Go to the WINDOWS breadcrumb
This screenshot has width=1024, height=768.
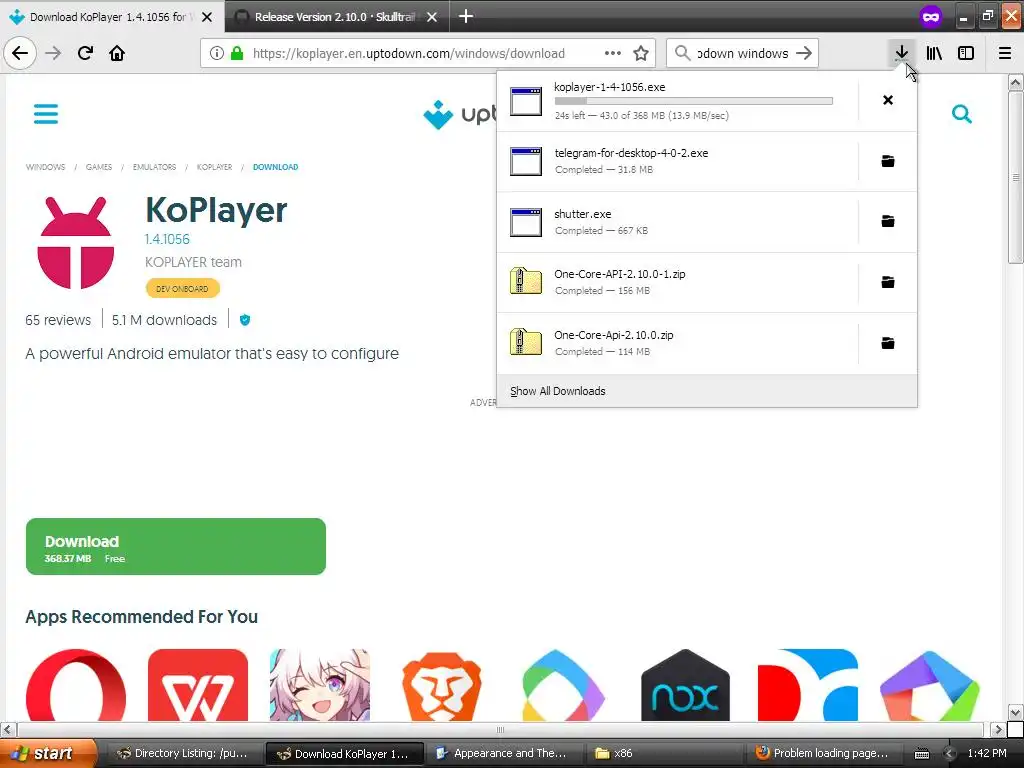coord(45,167)
